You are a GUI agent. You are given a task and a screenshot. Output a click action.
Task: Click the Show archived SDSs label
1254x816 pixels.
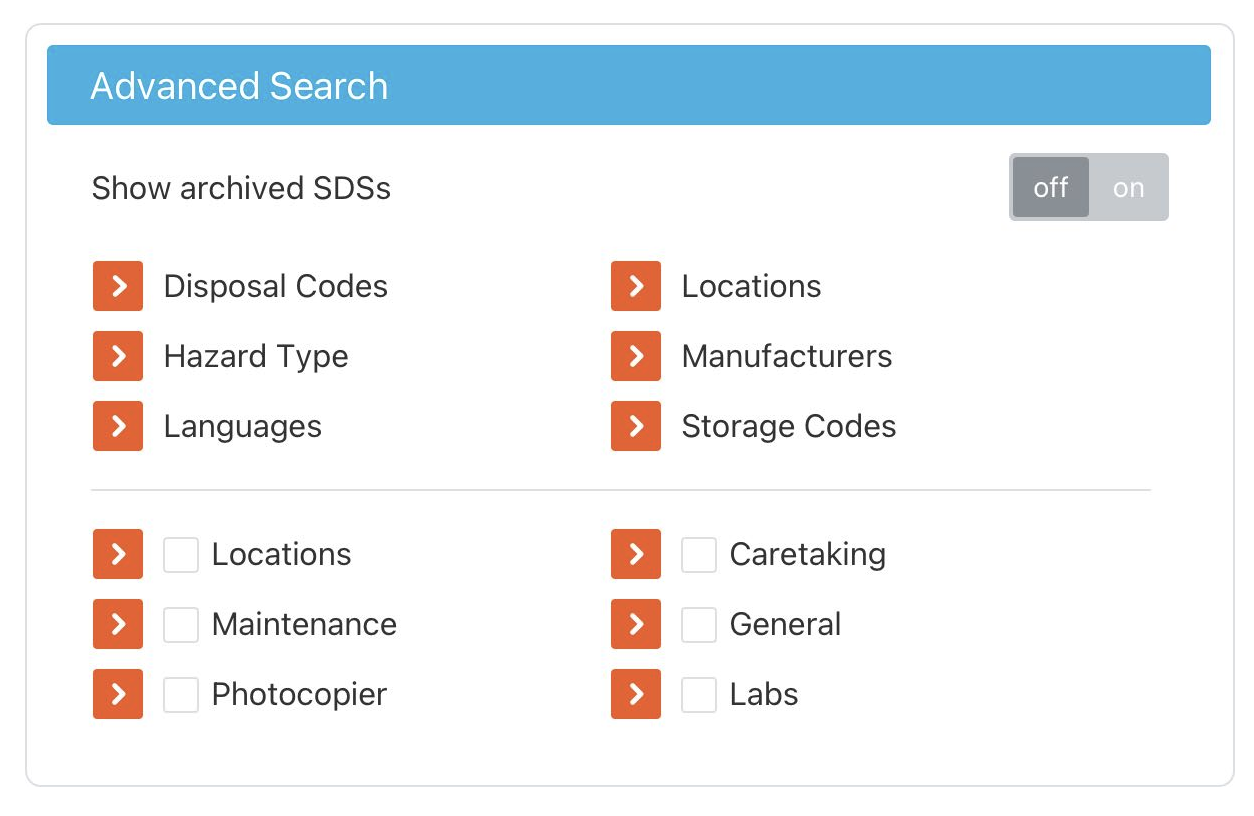coord(240,188)
